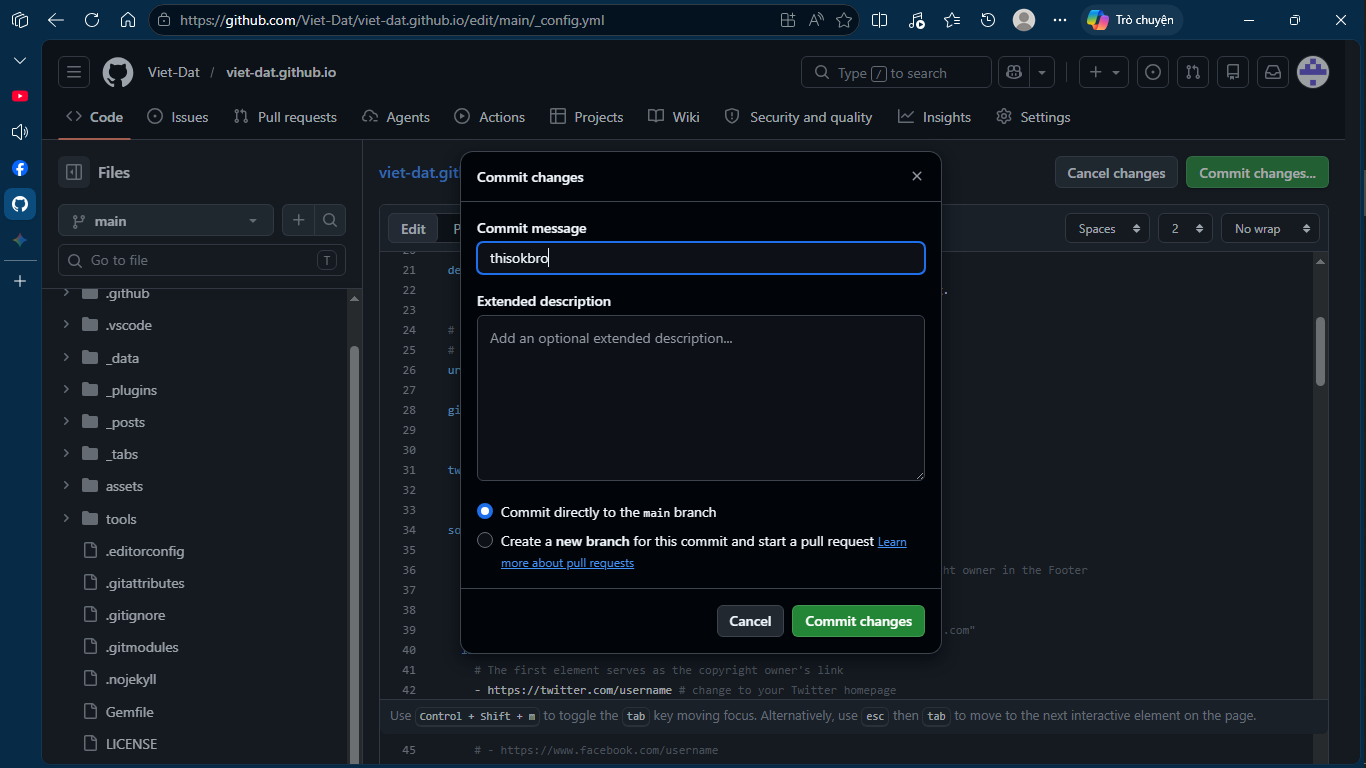
Task: Click Cancel in the commit dialog
Action: tap(750, 621)
